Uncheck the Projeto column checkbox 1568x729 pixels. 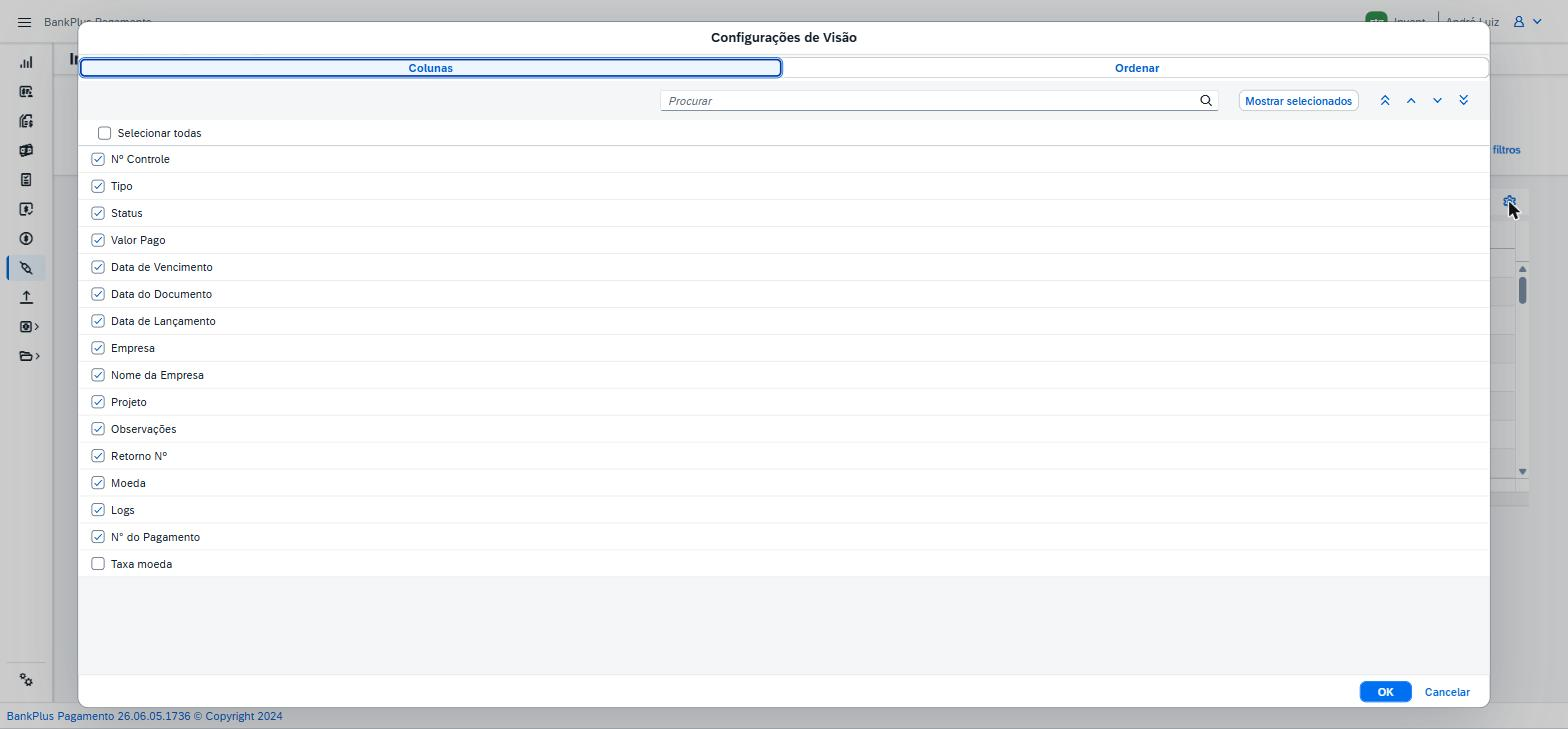point(98,402)
